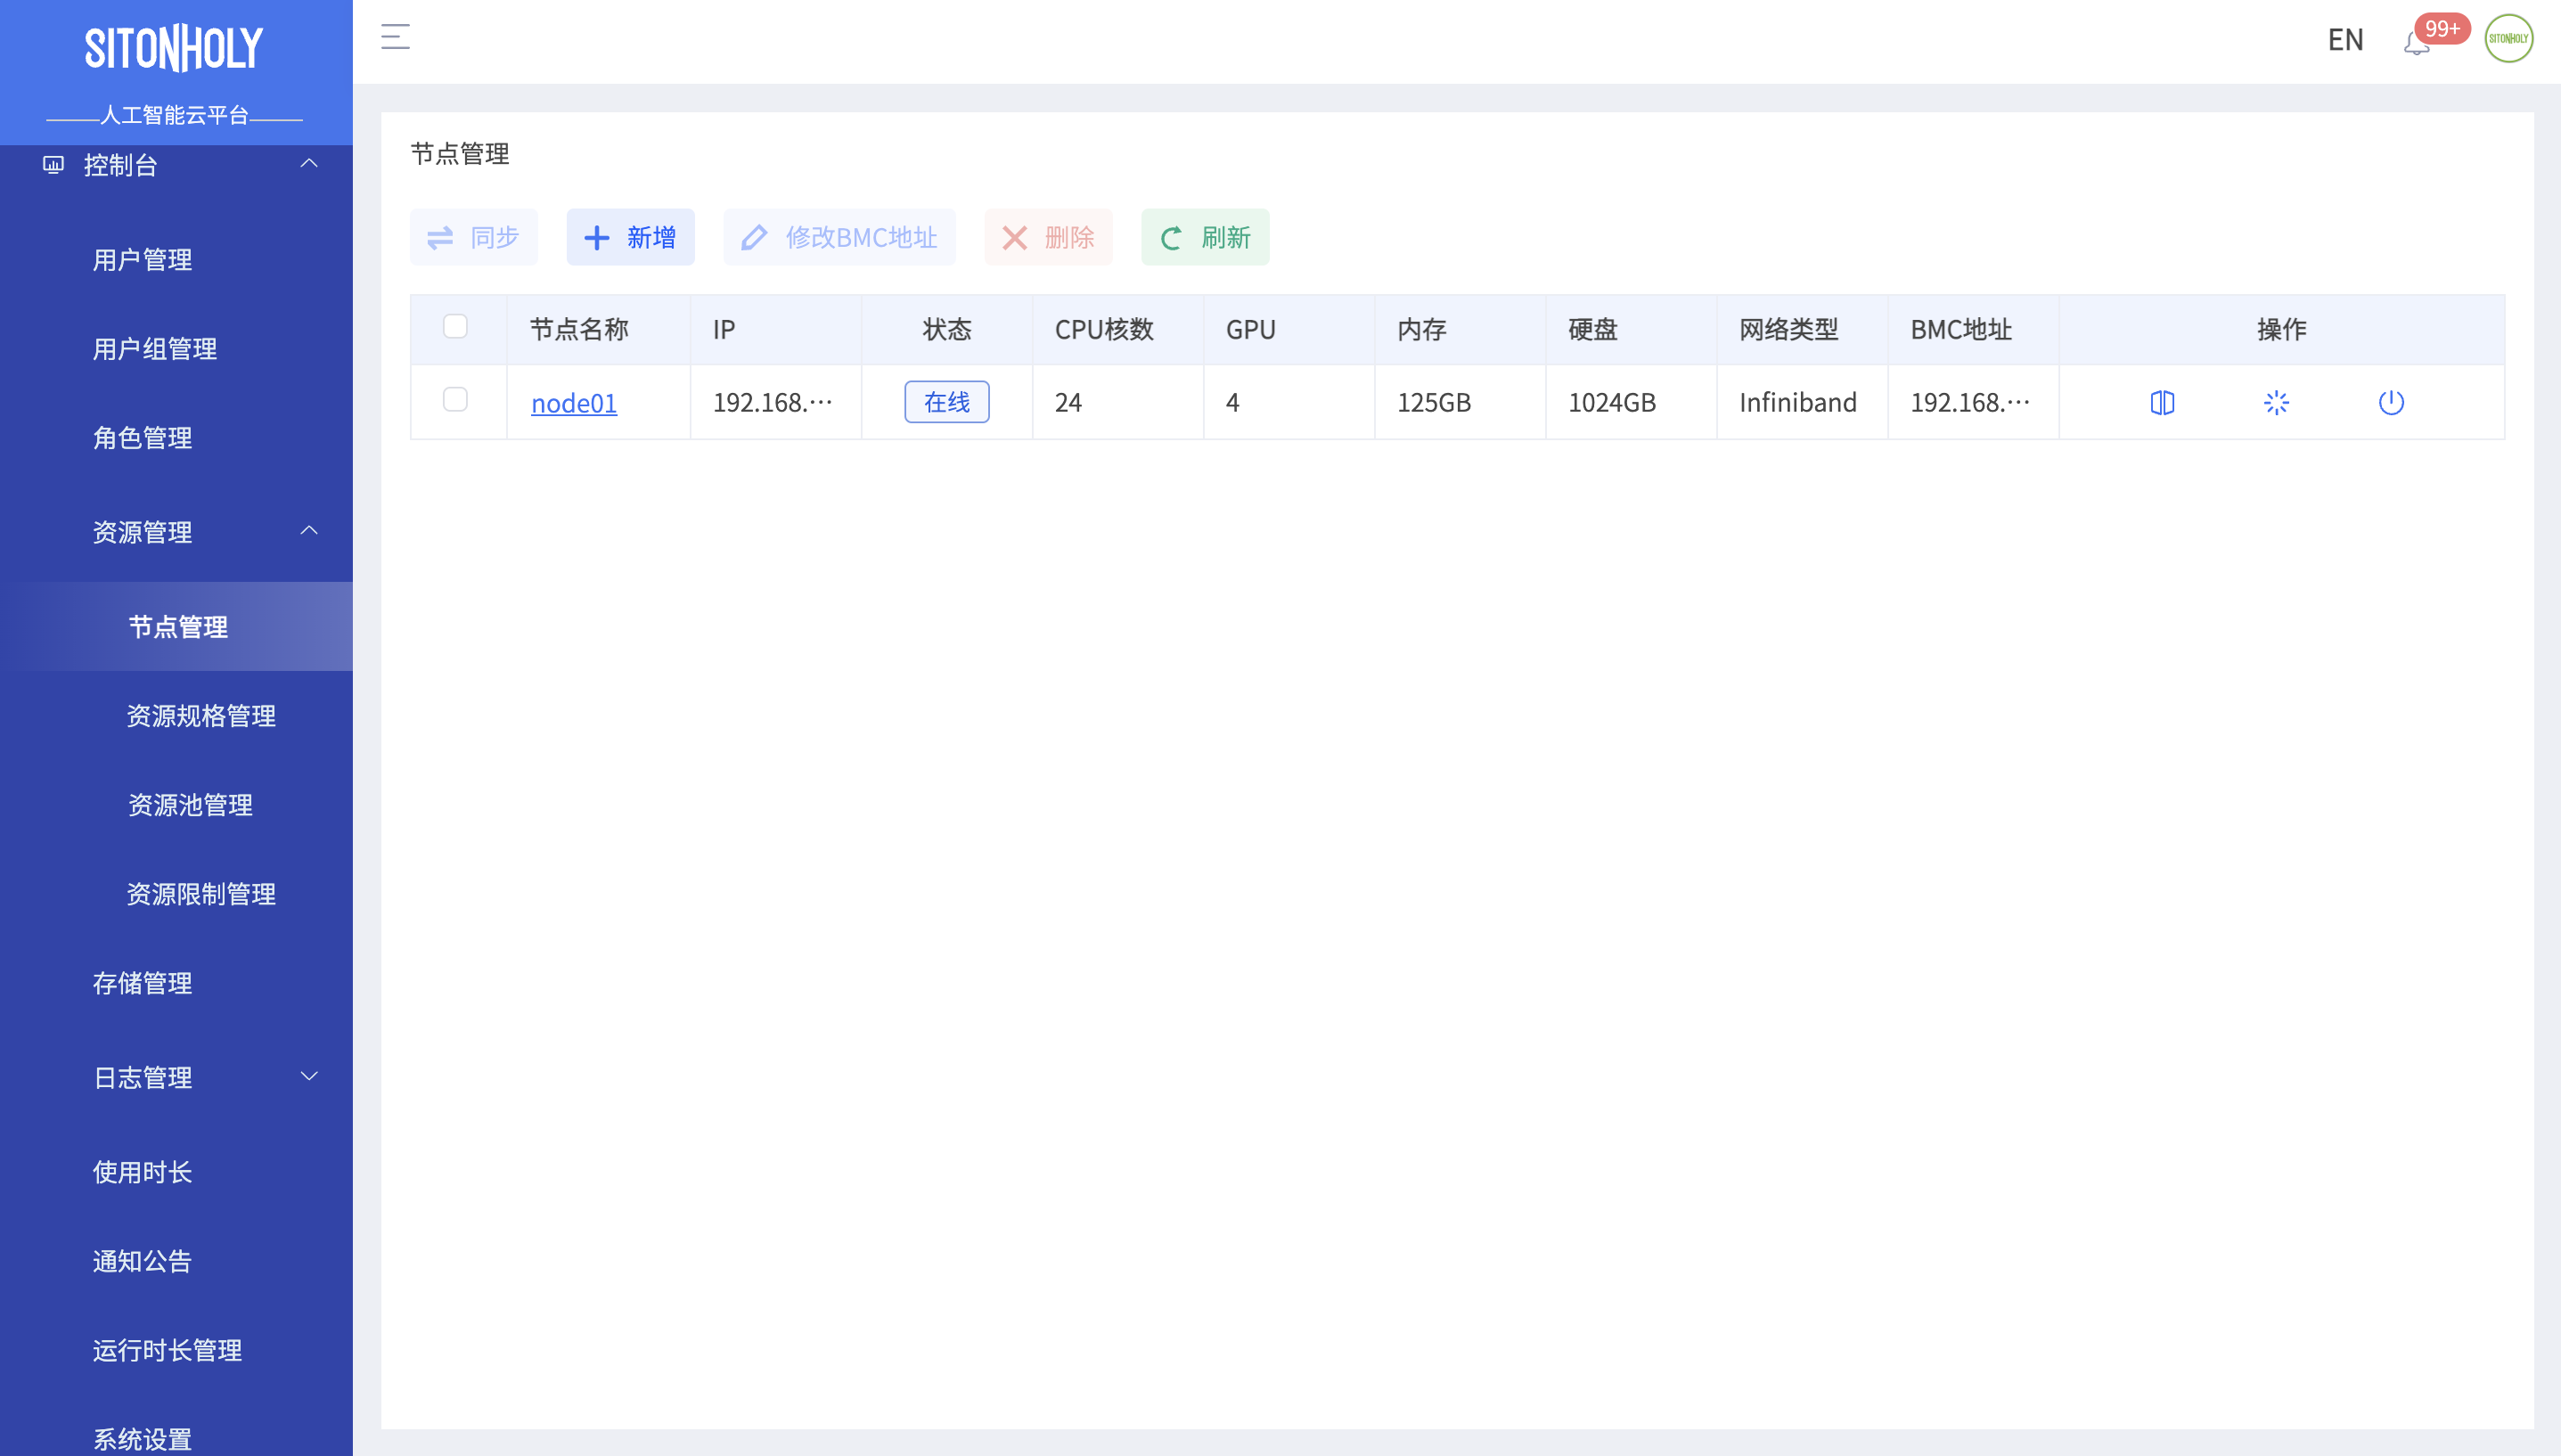2561x1456 pixels.
Task: Click the SITONHOLY logo
Action: pyautogui.click(x=174, y=48)
